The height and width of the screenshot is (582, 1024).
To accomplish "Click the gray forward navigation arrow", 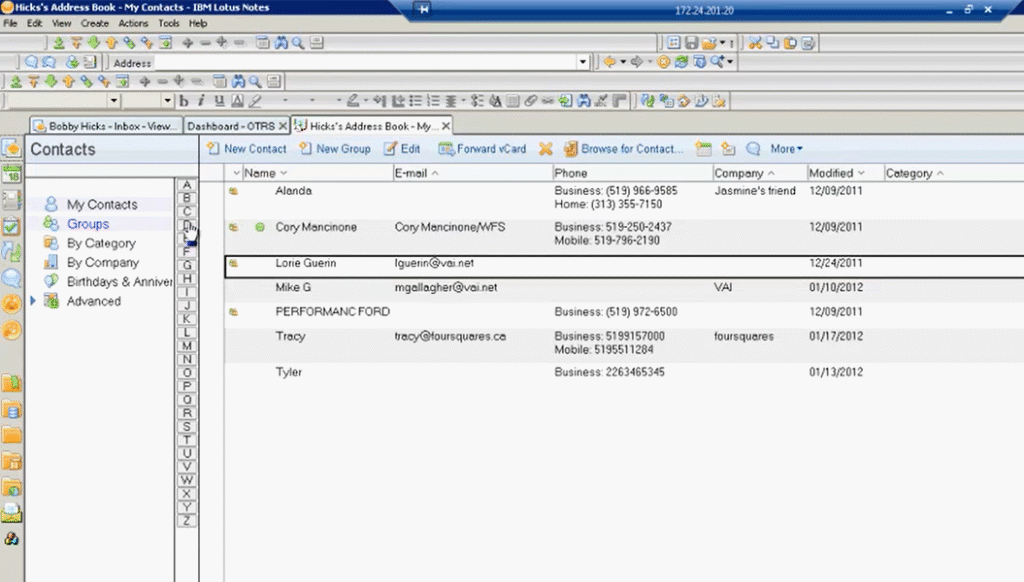I will (x=636, y=62).
